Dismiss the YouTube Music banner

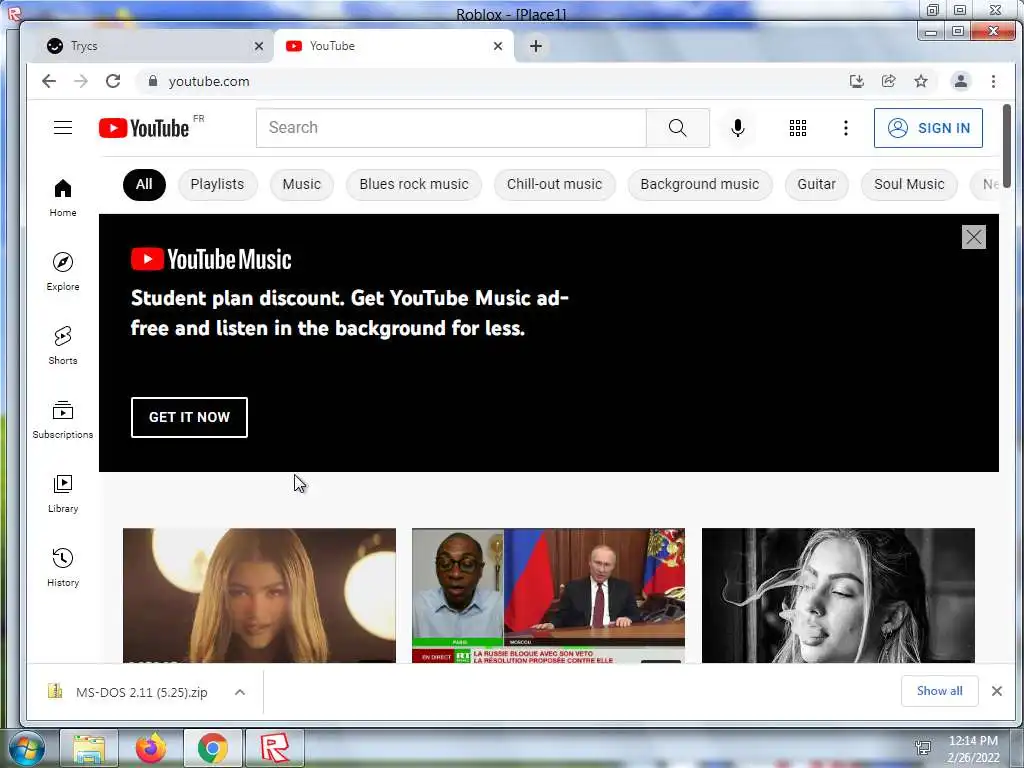973,237
